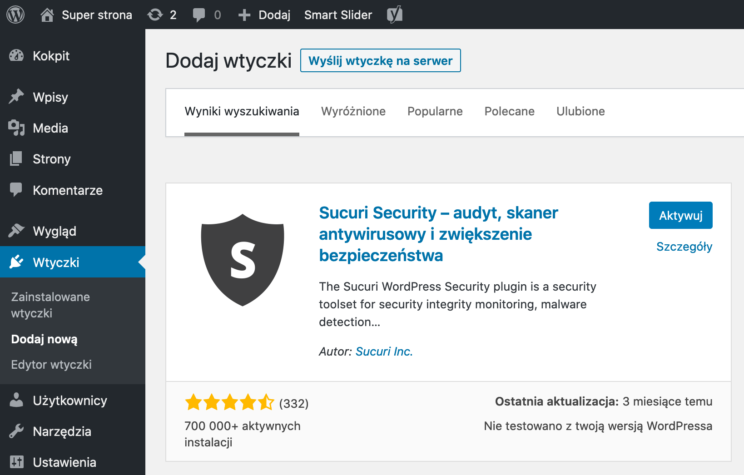Click the 700 000+ aktywnych instalacji text
This screenshot has height=475, width=744.
(242, 434)
